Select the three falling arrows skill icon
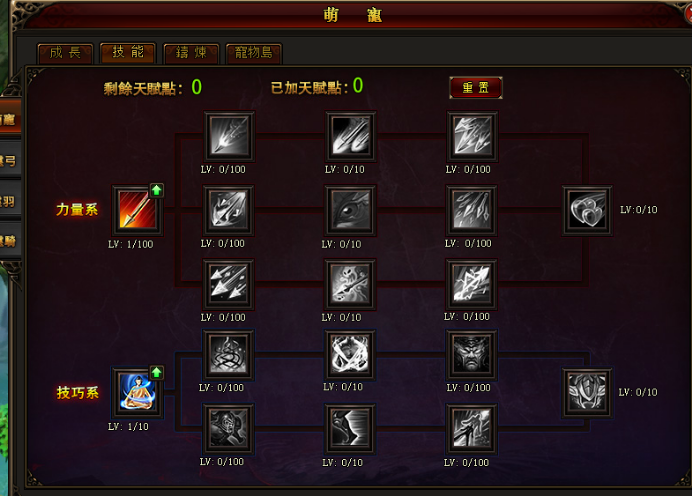Viewport: 692px width, 497px height. (x=228, y=284)
